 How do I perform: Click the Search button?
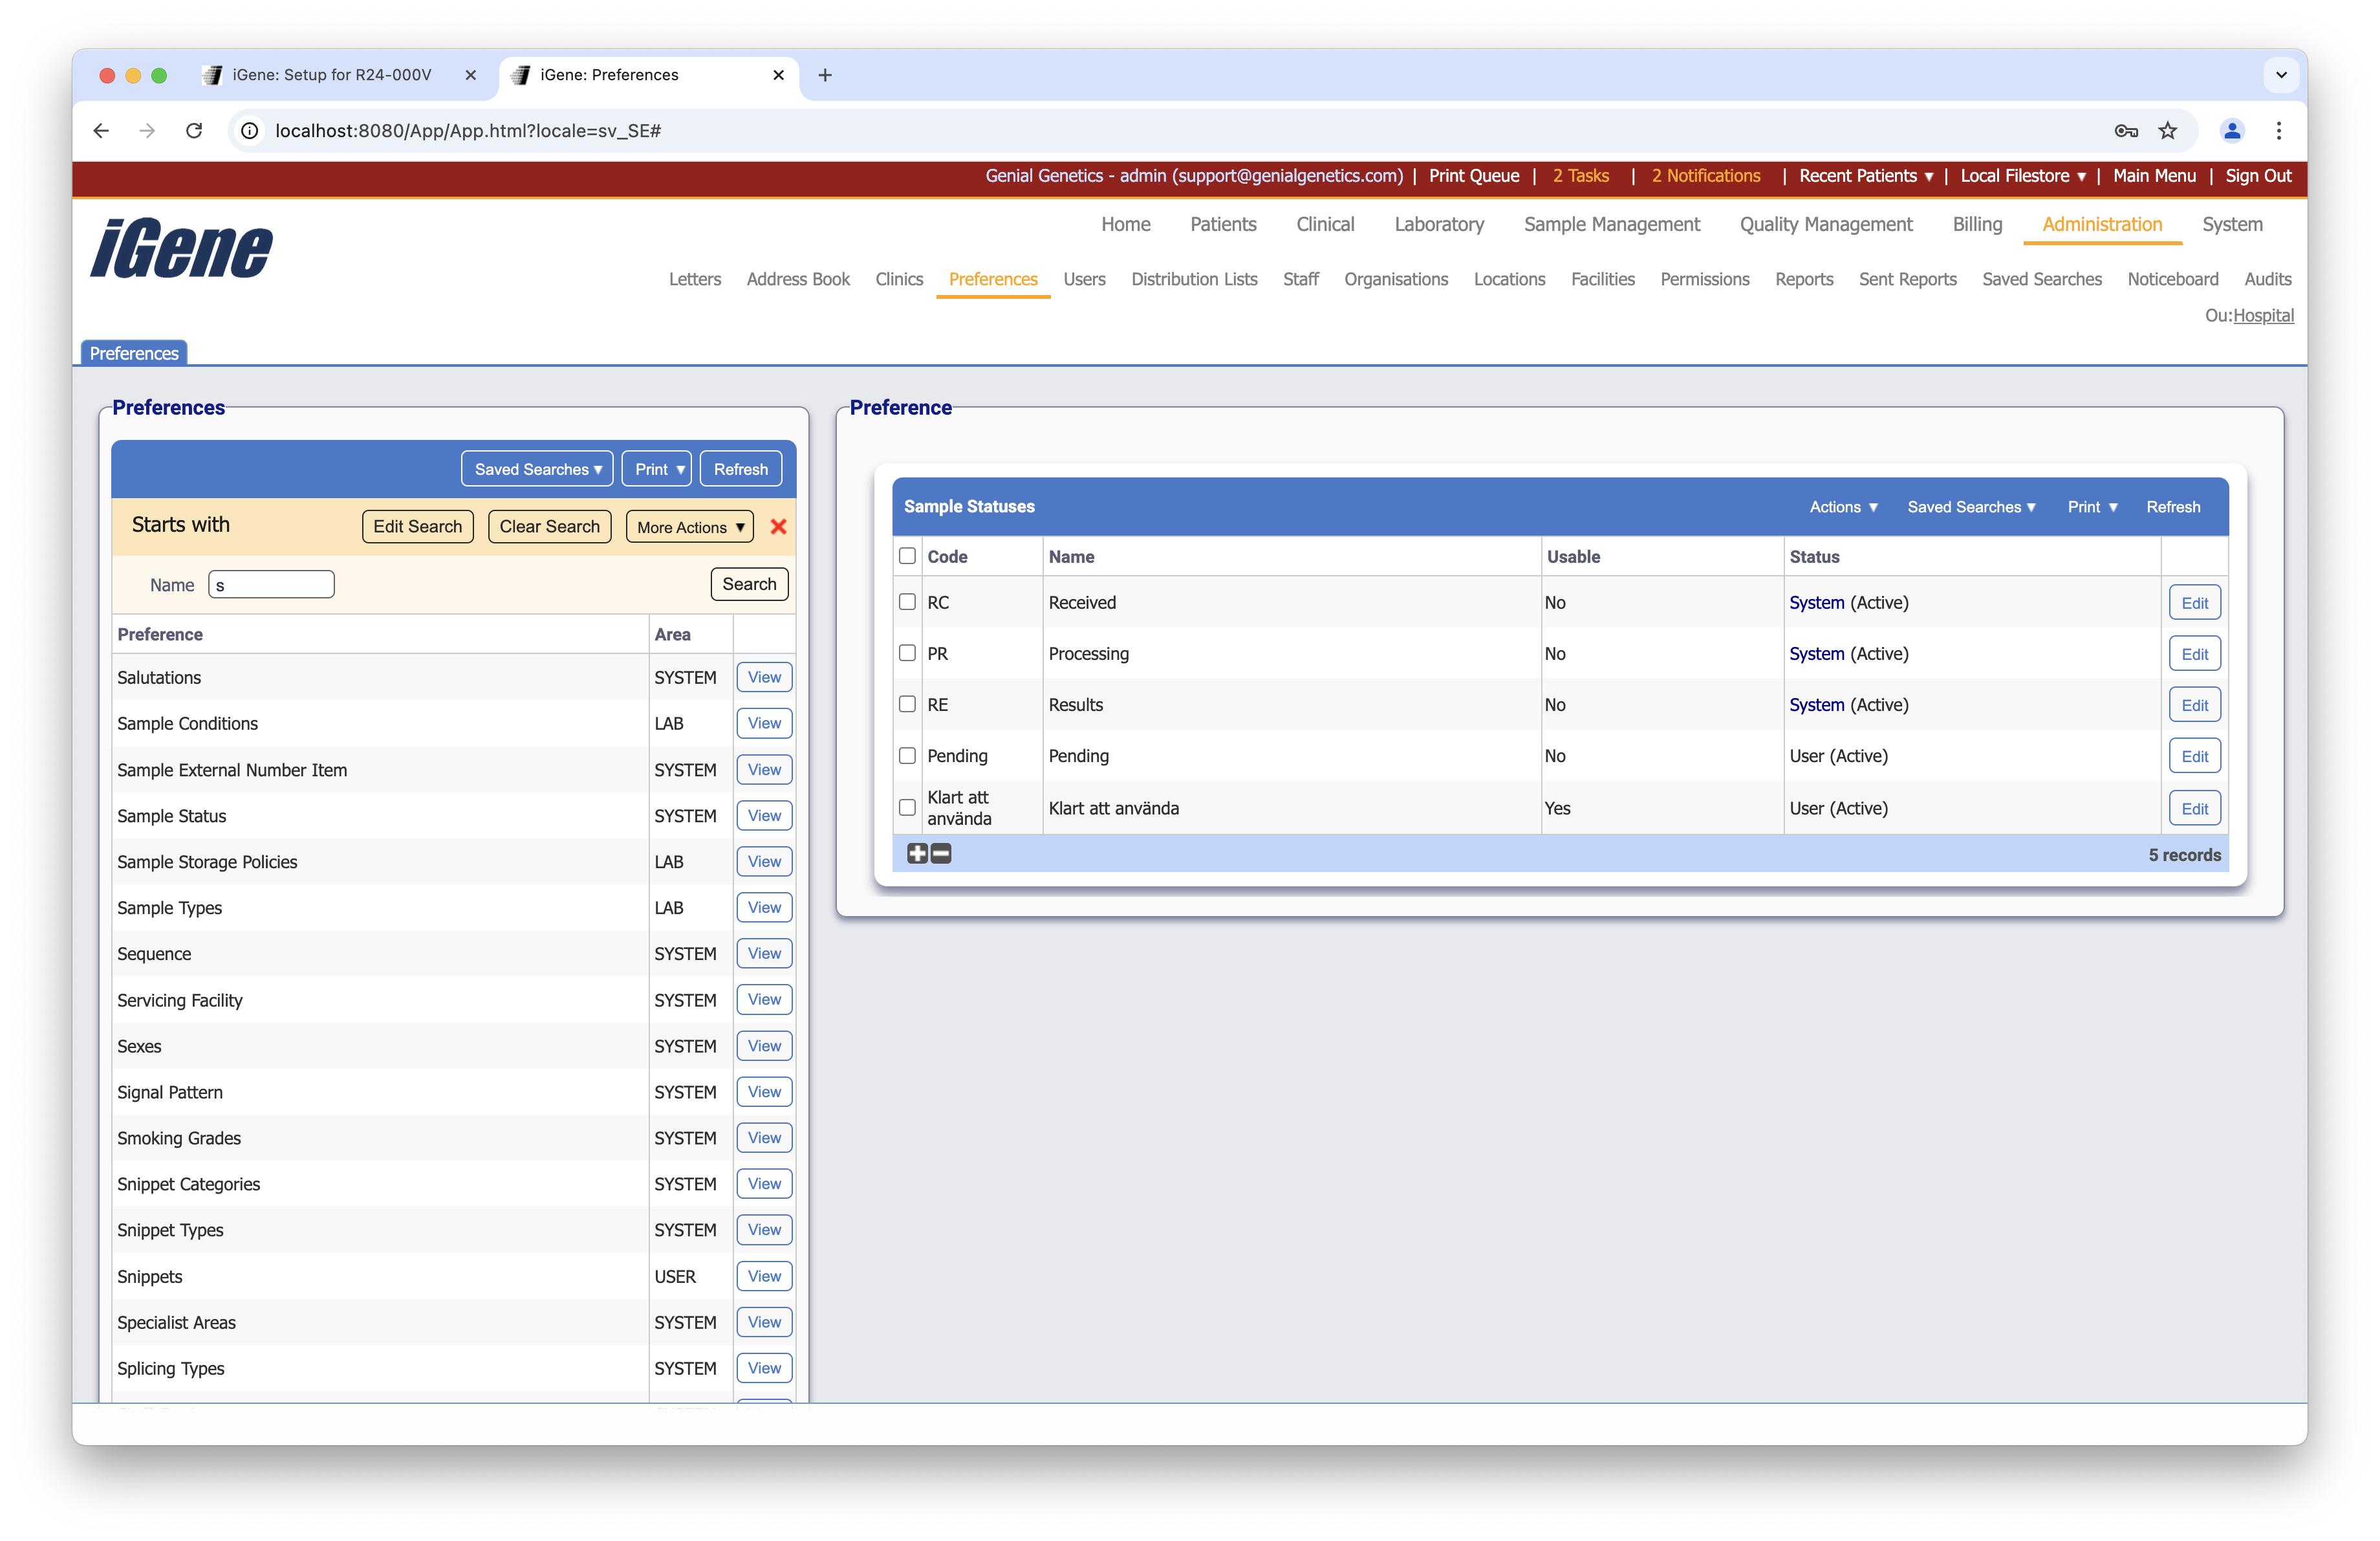click(x=748, y=584)
